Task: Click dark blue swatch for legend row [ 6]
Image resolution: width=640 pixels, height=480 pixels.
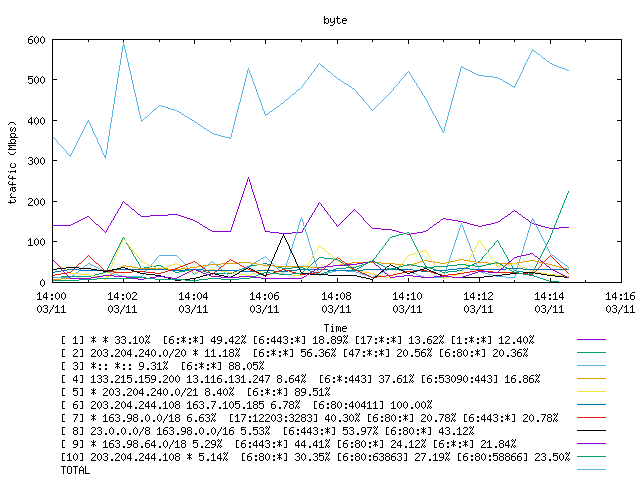Action: [x=591, y=405]
